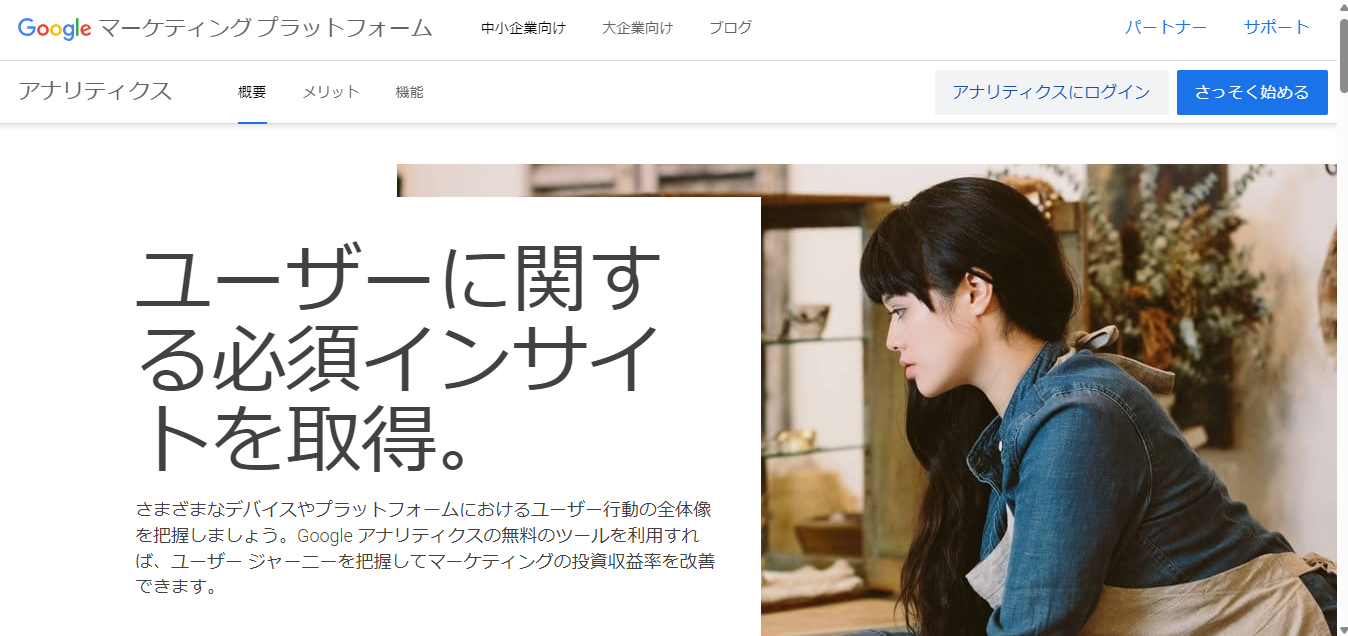Open the 大企業向け menu item

637,28
